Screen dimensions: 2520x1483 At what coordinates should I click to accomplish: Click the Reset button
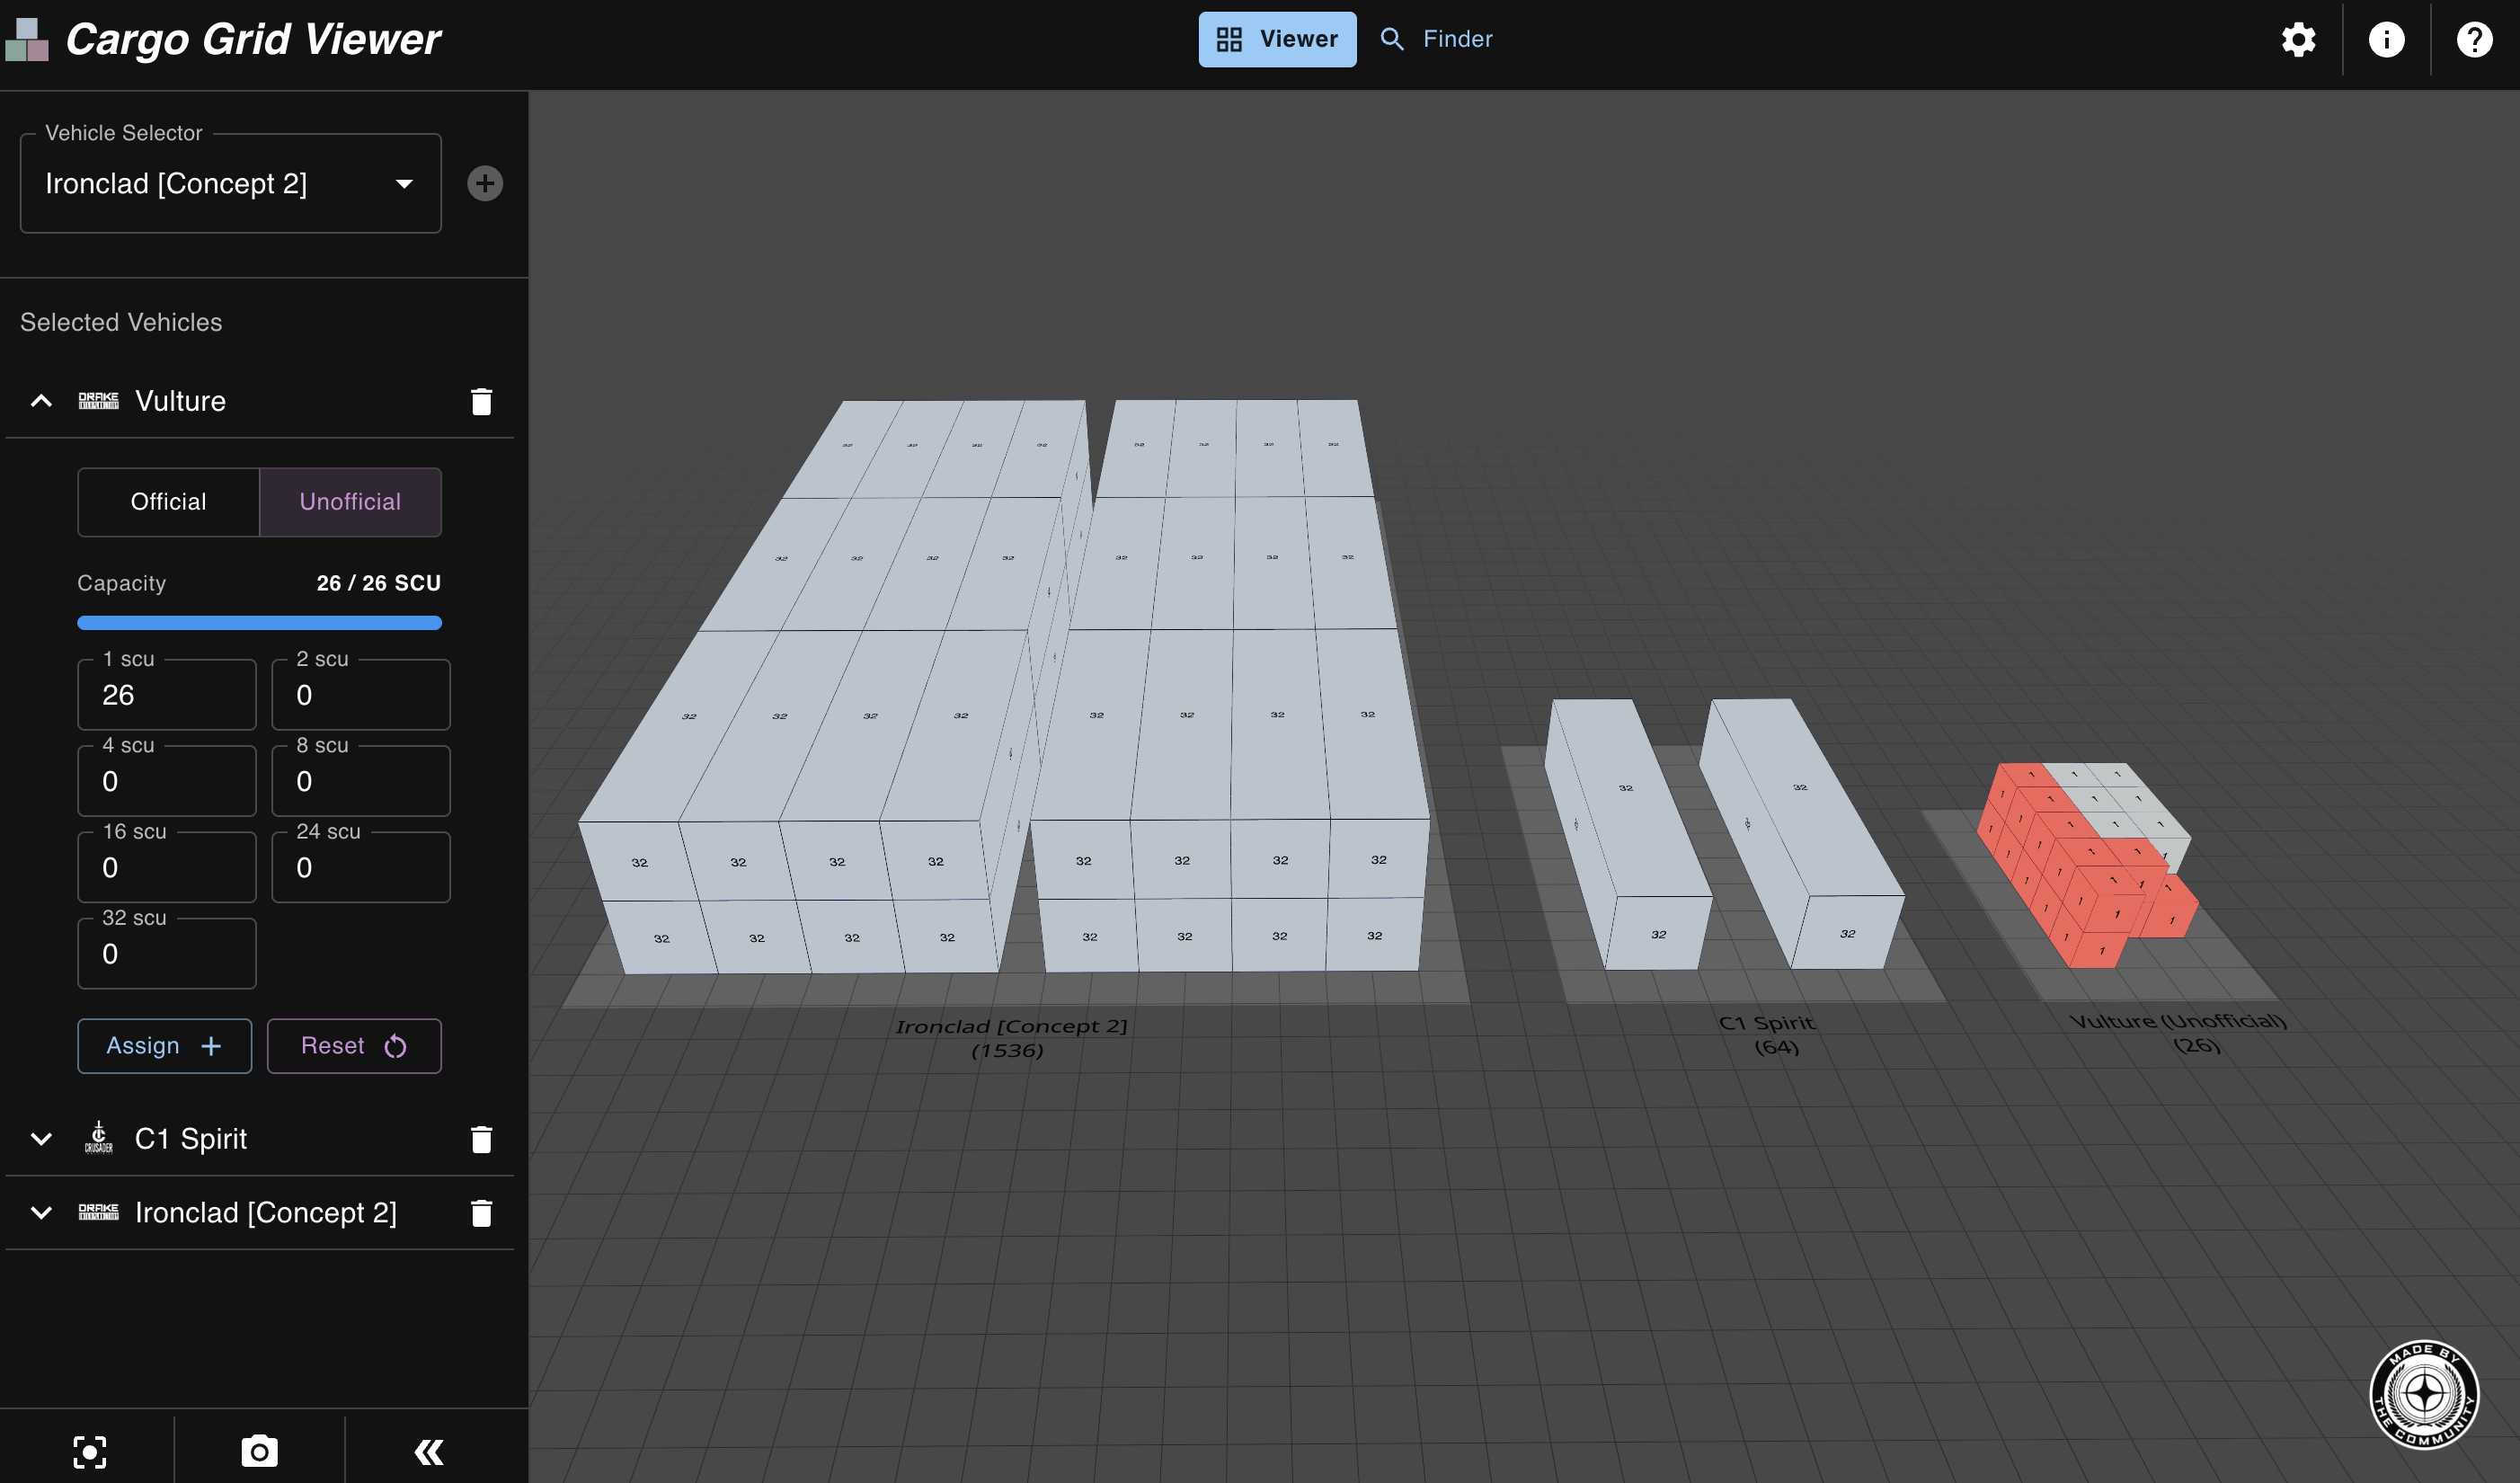tap(354, 1046)
